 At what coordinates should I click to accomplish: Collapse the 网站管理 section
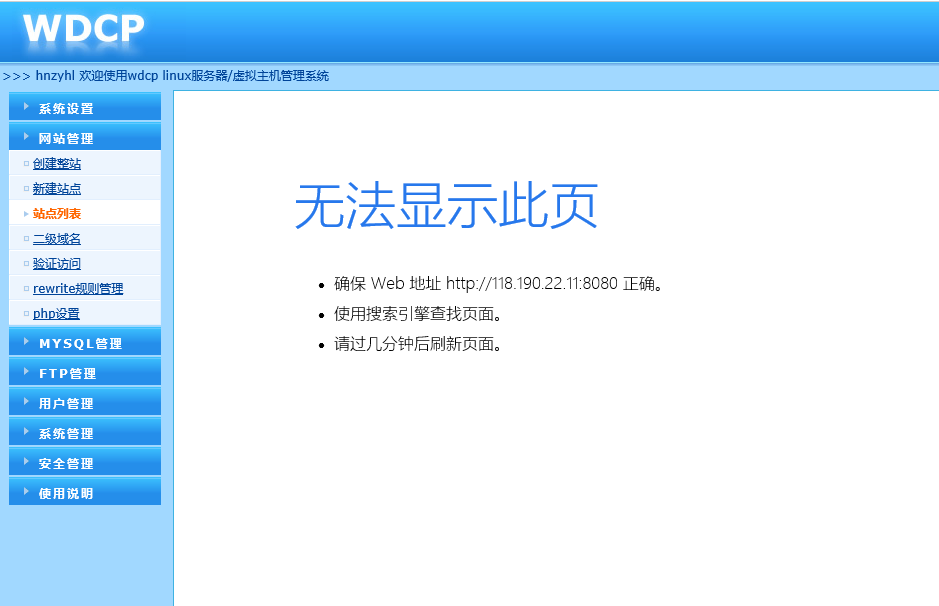66,138
